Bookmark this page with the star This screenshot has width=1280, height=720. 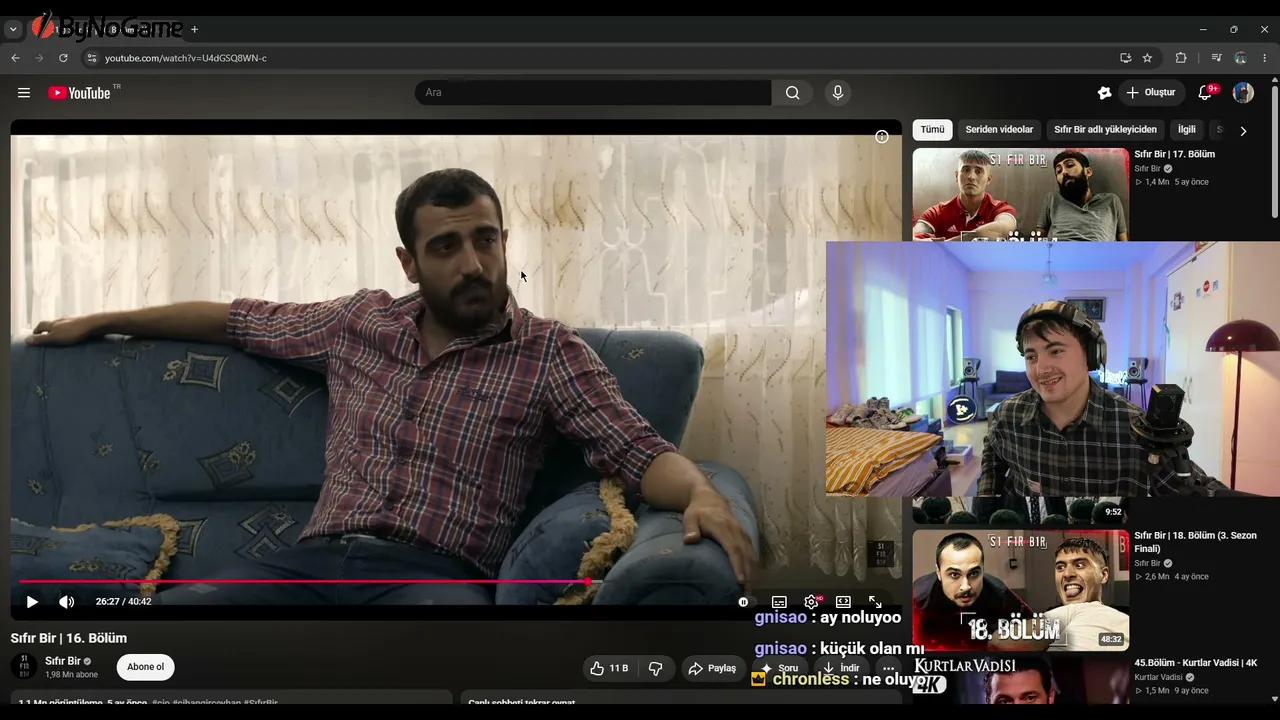(1147, 58)
